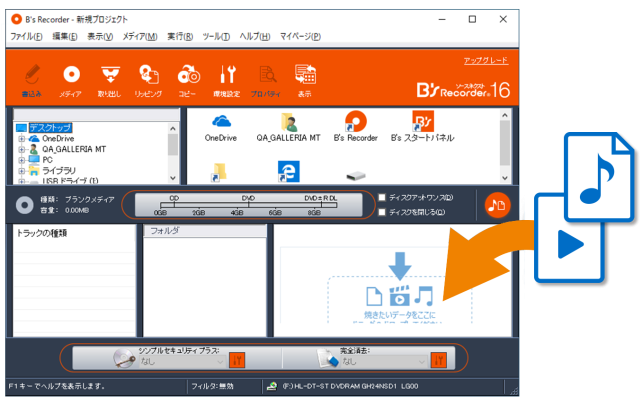Expand the PC tree node
The width and height of the screenshot is (642, 405).
pos(21,160)
